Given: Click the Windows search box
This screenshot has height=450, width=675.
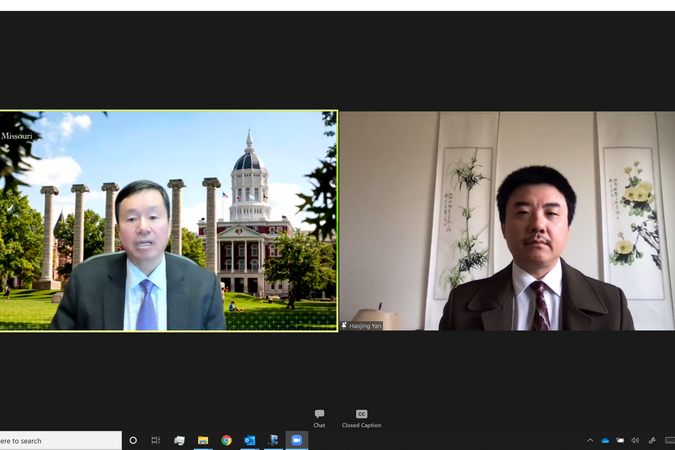Looking at the screenshot, I should point(60,440).
